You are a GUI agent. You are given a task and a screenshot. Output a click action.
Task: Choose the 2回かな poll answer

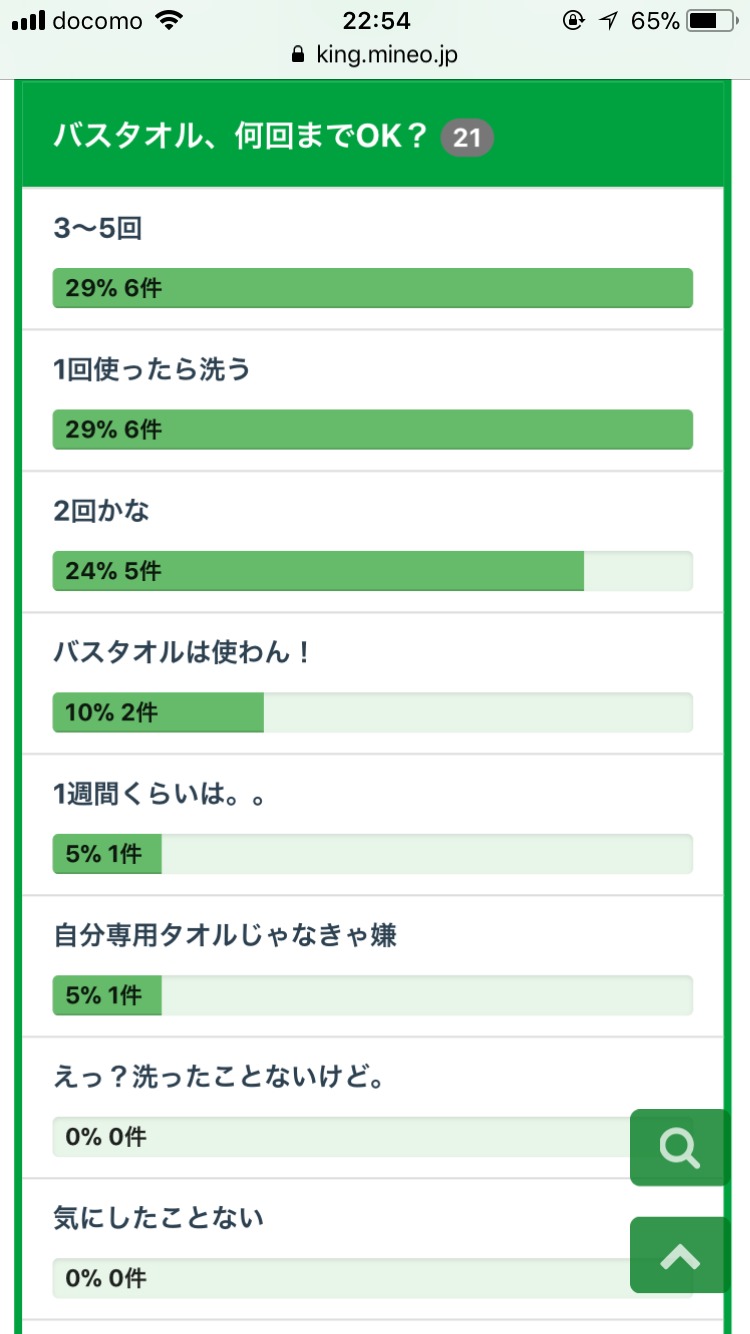102,511
